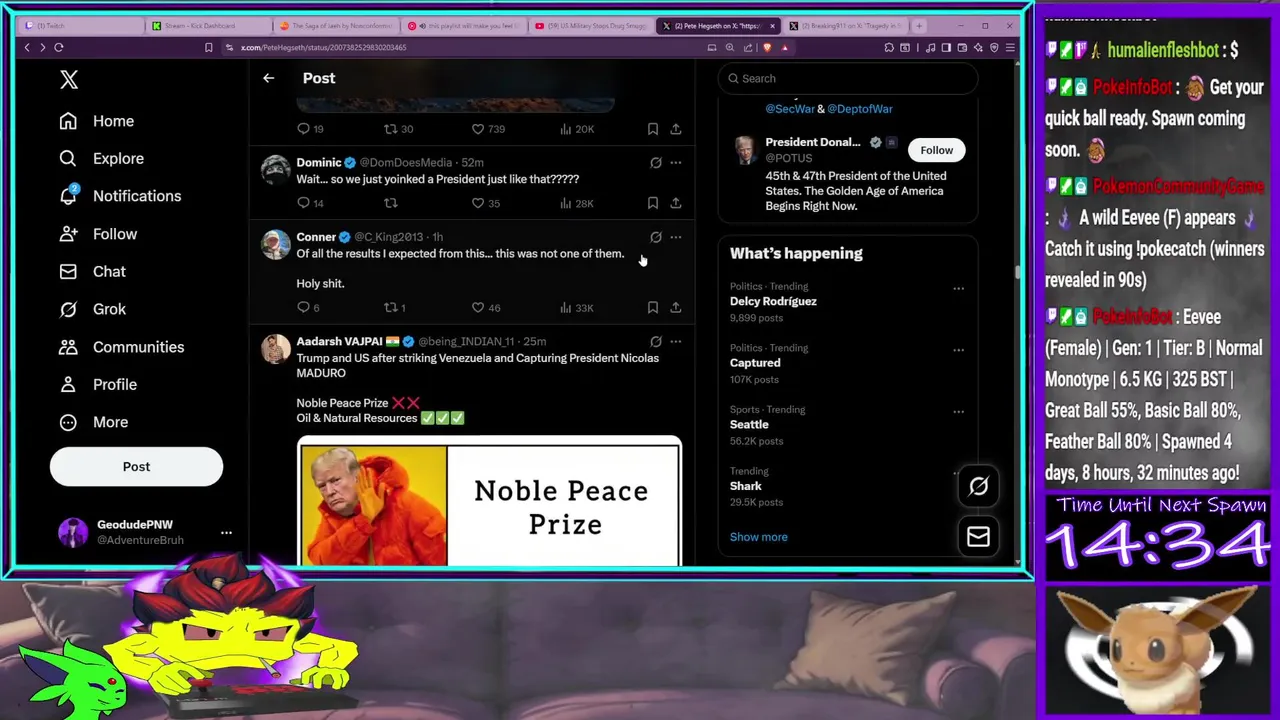Open Notifications in the sidebar
The width and height of the screenshot is (1280, 720).
[120, 196]
